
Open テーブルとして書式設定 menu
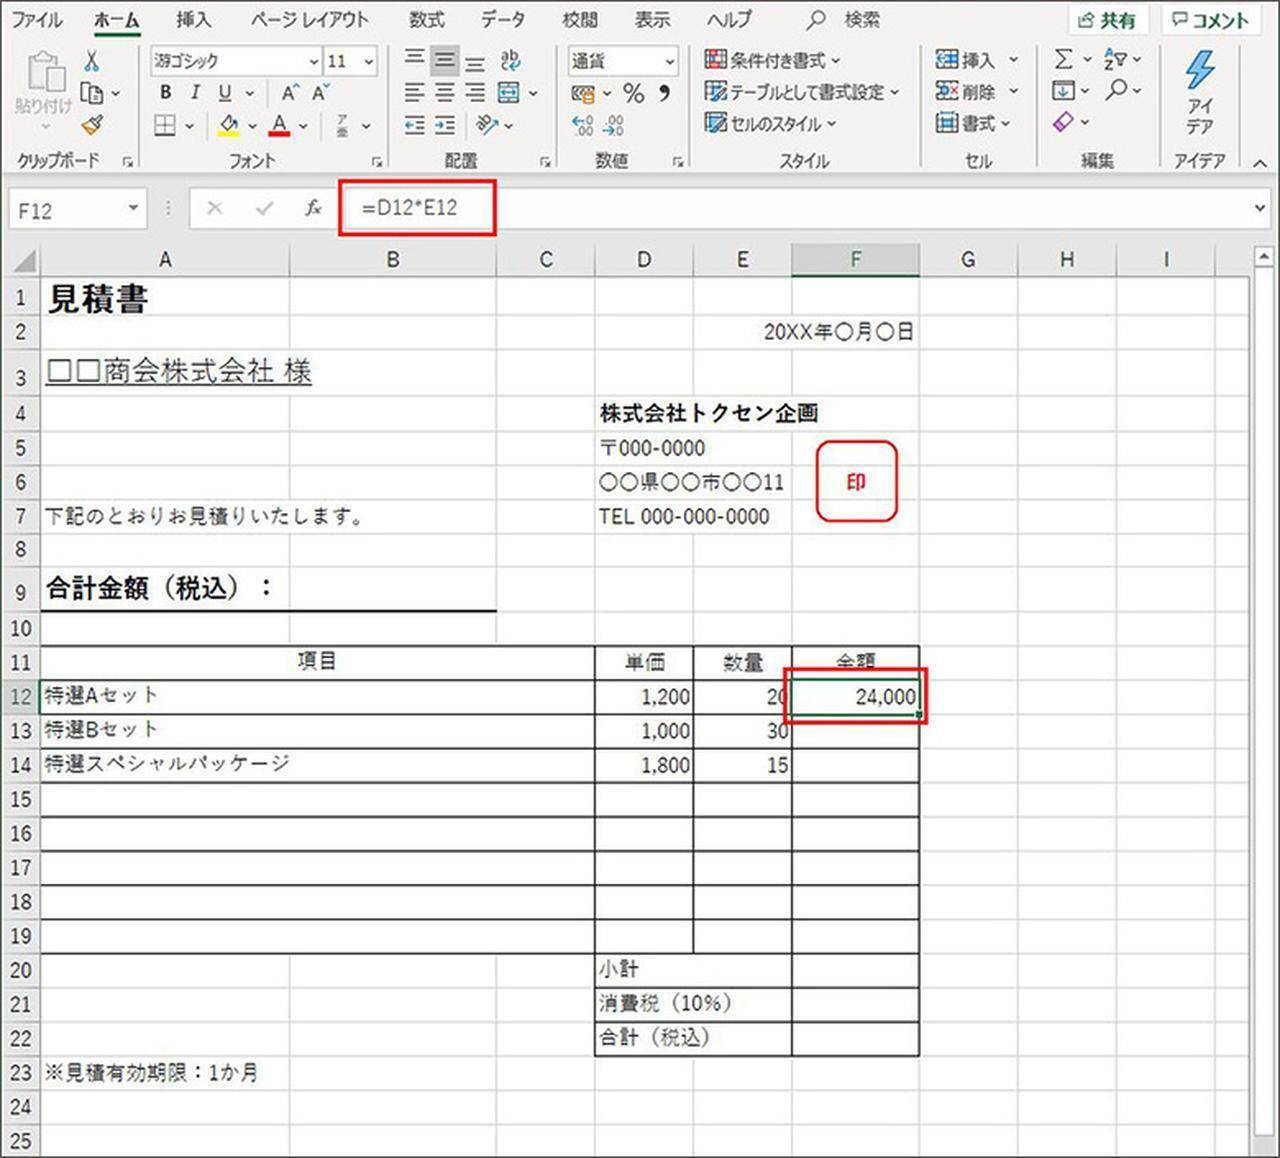[802, 92]
